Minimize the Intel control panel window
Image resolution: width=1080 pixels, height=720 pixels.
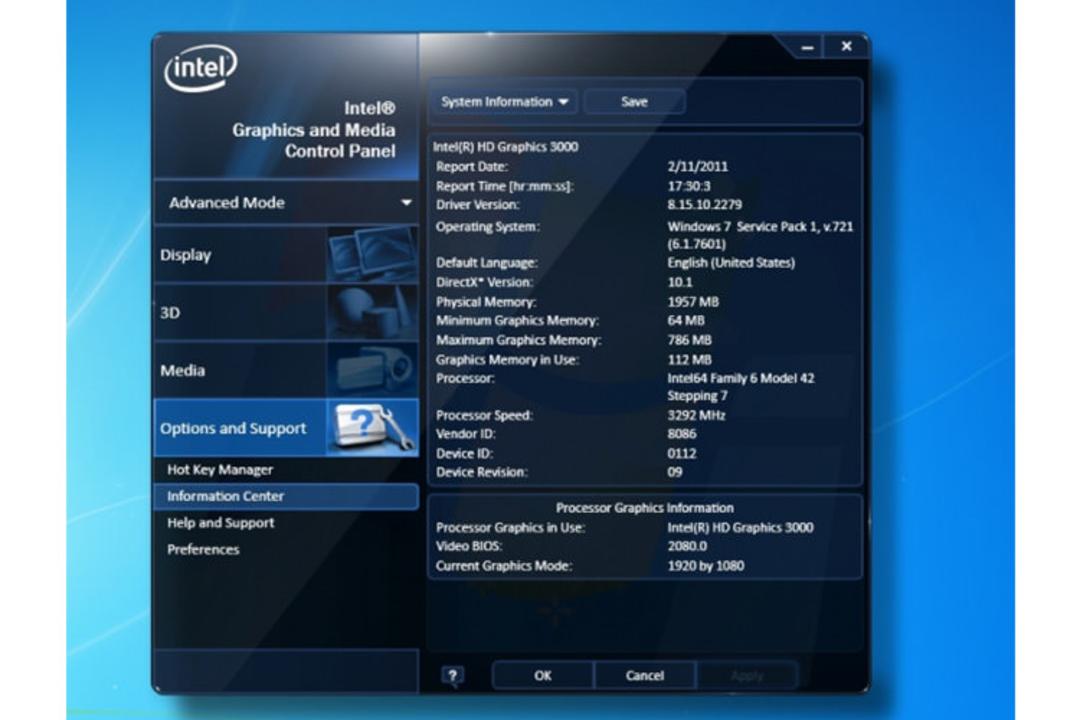(807, 48)
